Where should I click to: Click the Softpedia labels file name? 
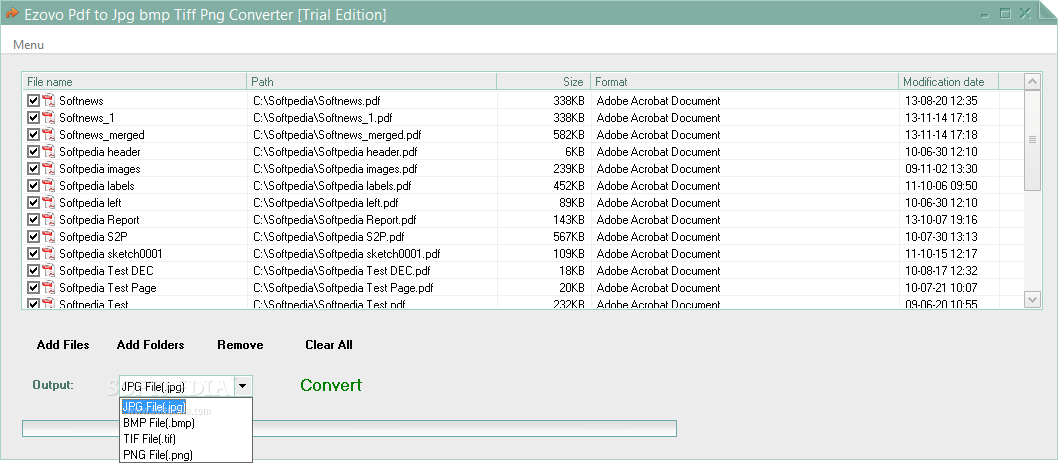click(x=96, y=186)
